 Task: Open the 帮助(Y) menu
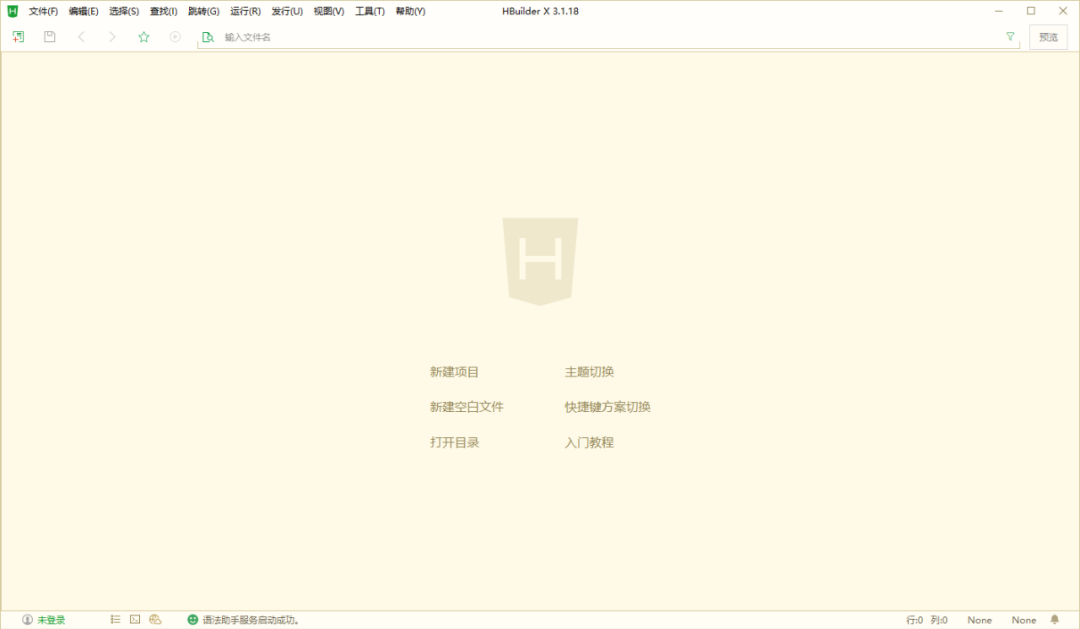point(411,11)
